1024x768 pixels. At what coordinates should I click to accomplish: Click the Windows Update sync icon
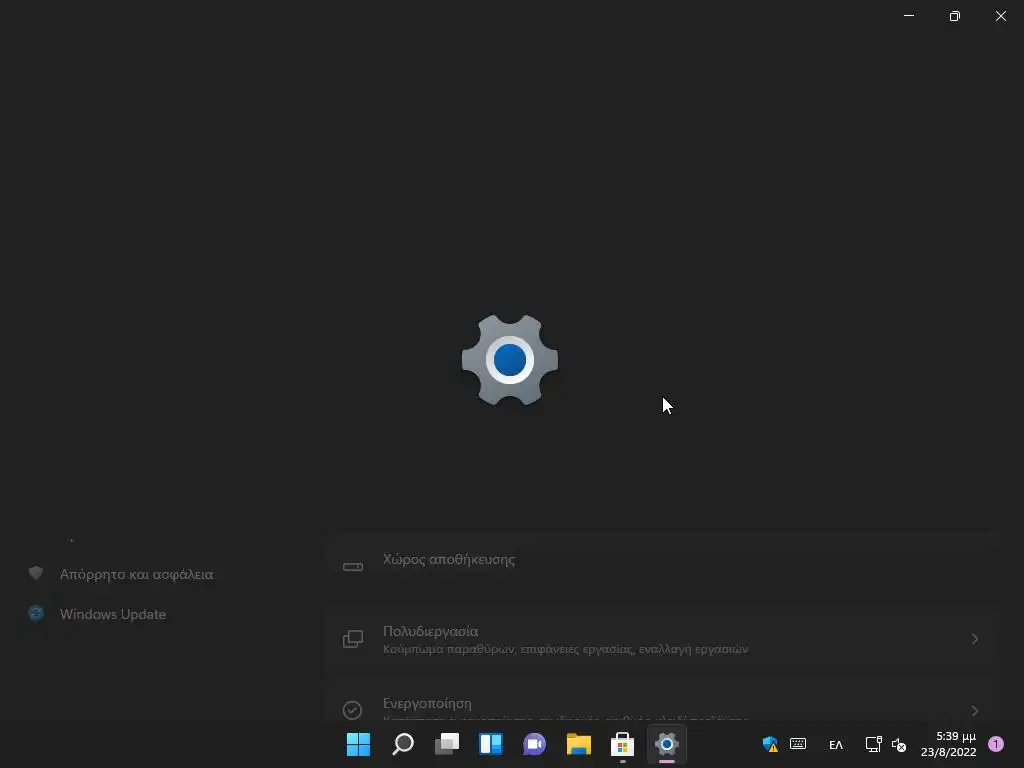[36, 613]
